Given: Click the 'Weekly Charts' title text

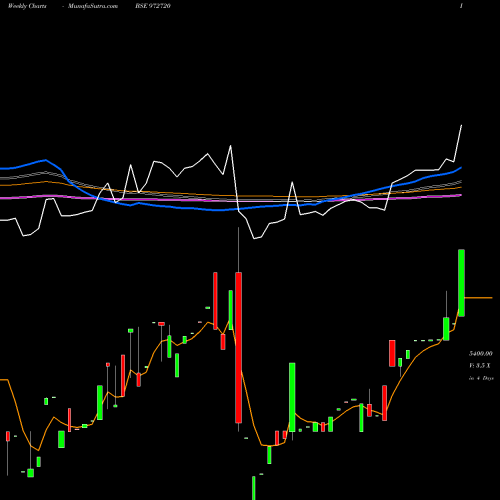Looking at the screenshot, I should (27, 6).
